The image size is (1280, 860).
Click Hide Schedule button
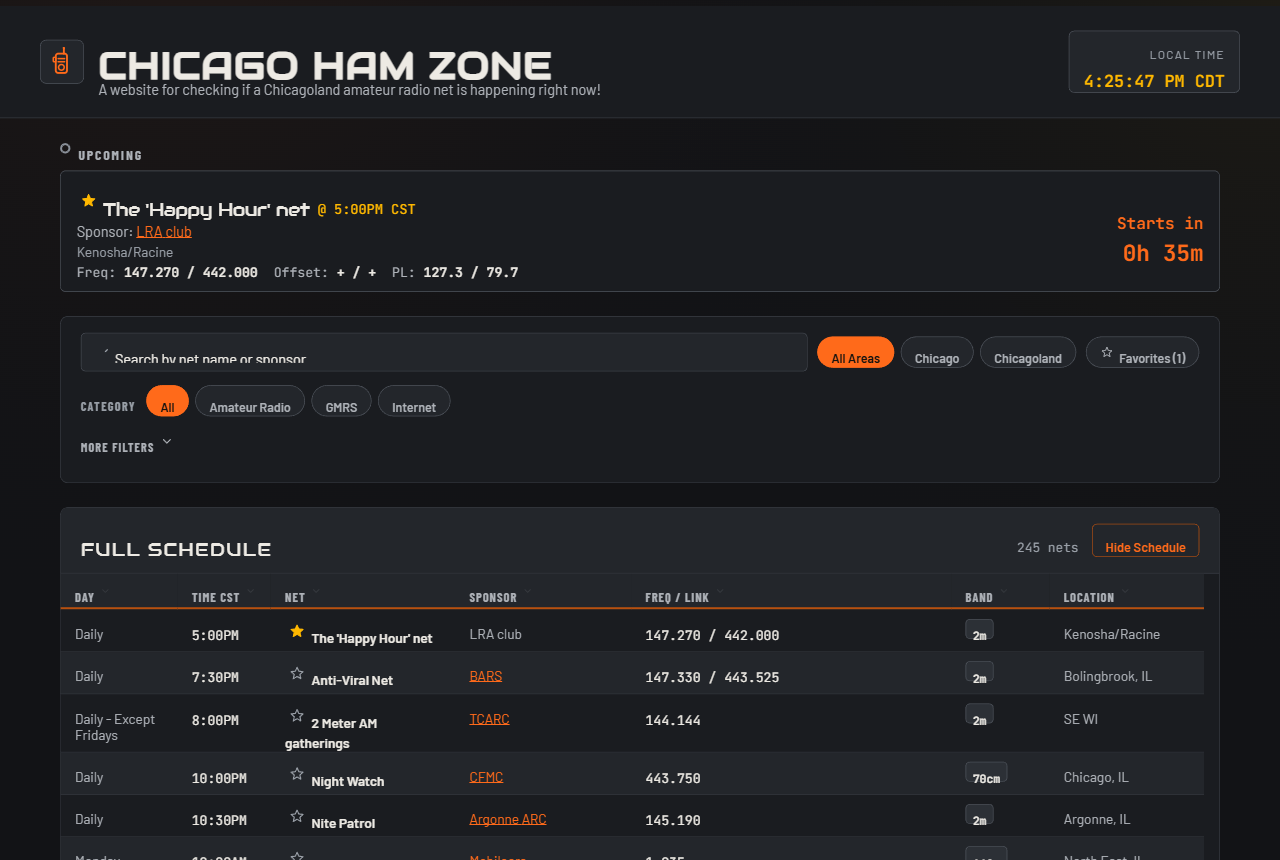pos(1145,541)
